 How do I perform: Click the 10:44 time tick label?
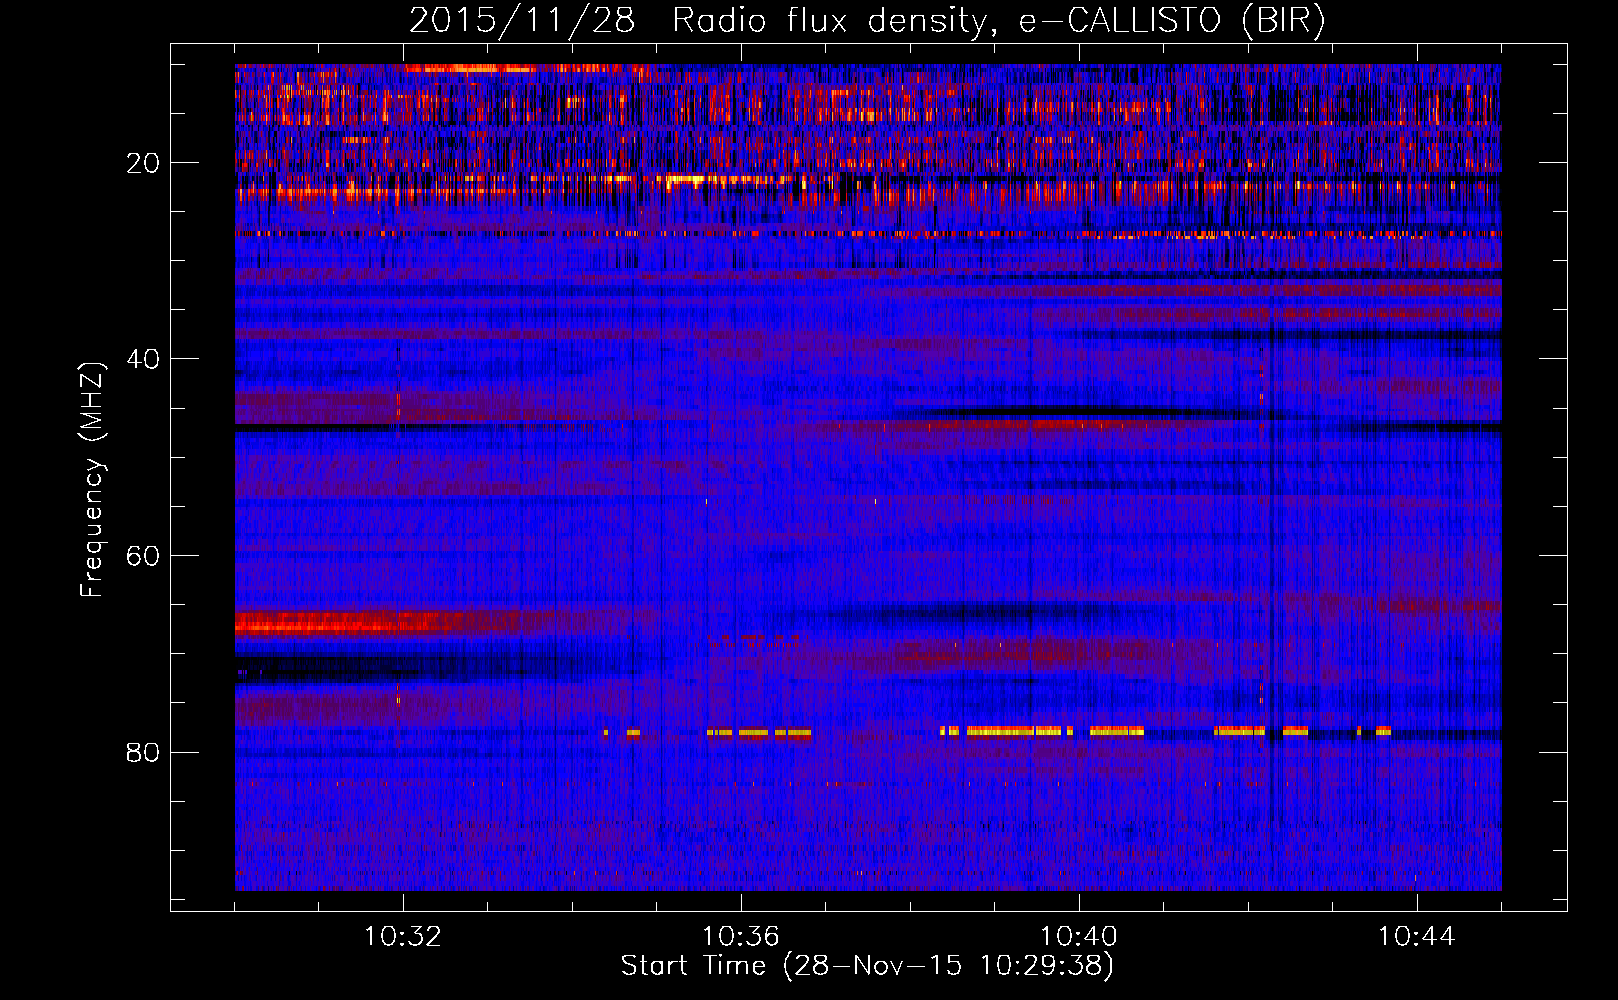[x=1416, y=937]
